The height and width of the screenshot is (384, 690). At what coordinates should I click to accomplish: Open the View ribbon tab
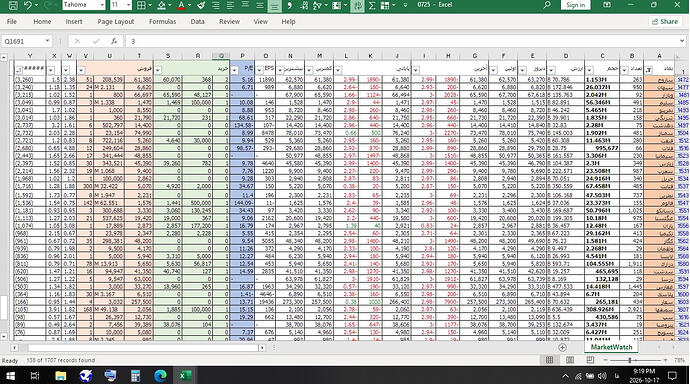[x=261, y=22]
